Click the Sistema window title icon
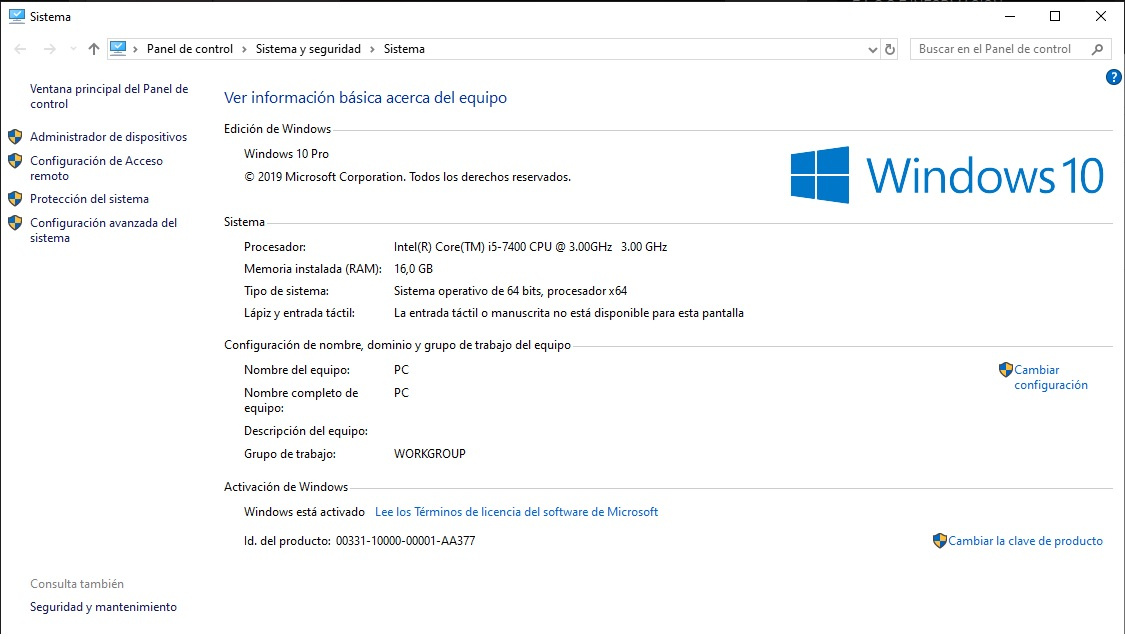1125x639 pixels. click(x=17, y=16)
